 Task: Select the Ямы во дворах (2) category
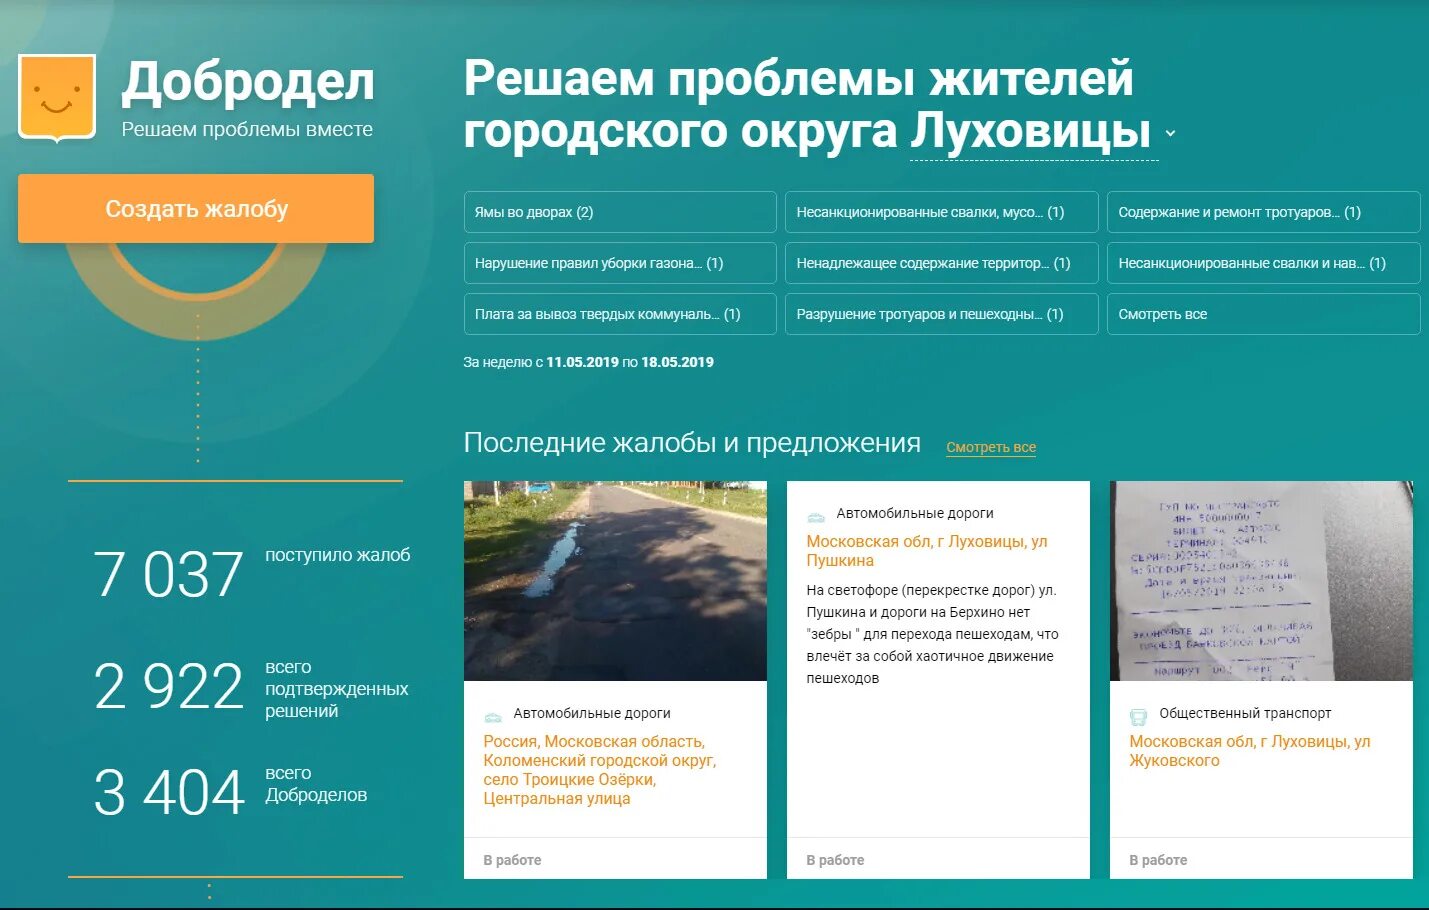click(x=620, y=212)
